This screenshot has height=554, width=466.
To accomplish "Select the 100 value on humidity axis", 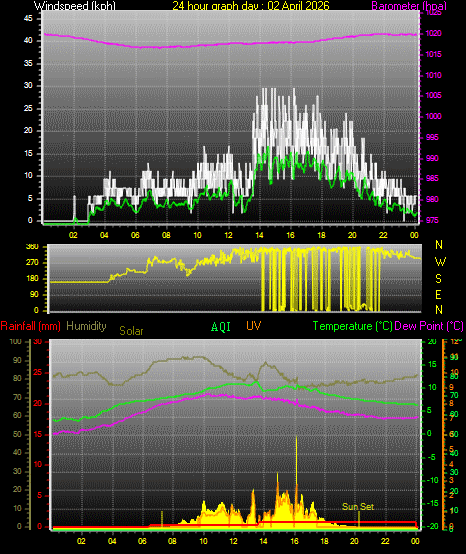I will [16, 342].
